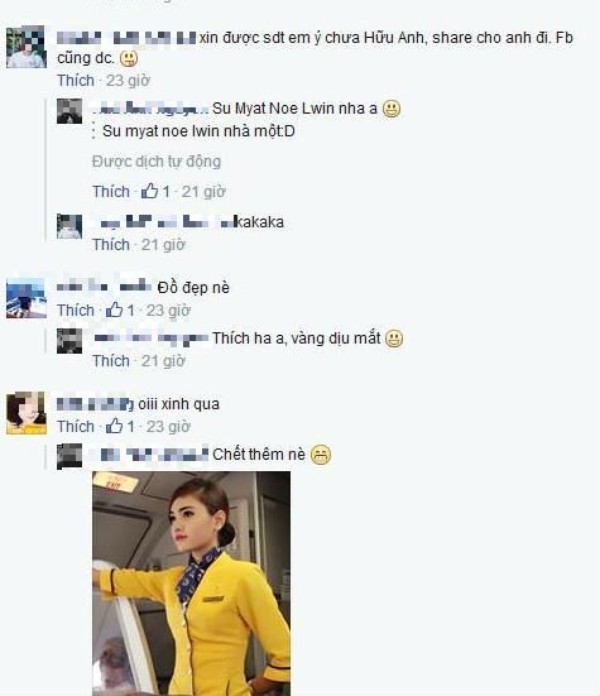Open profile picture of first commenter asking sdt

(26, 47)
